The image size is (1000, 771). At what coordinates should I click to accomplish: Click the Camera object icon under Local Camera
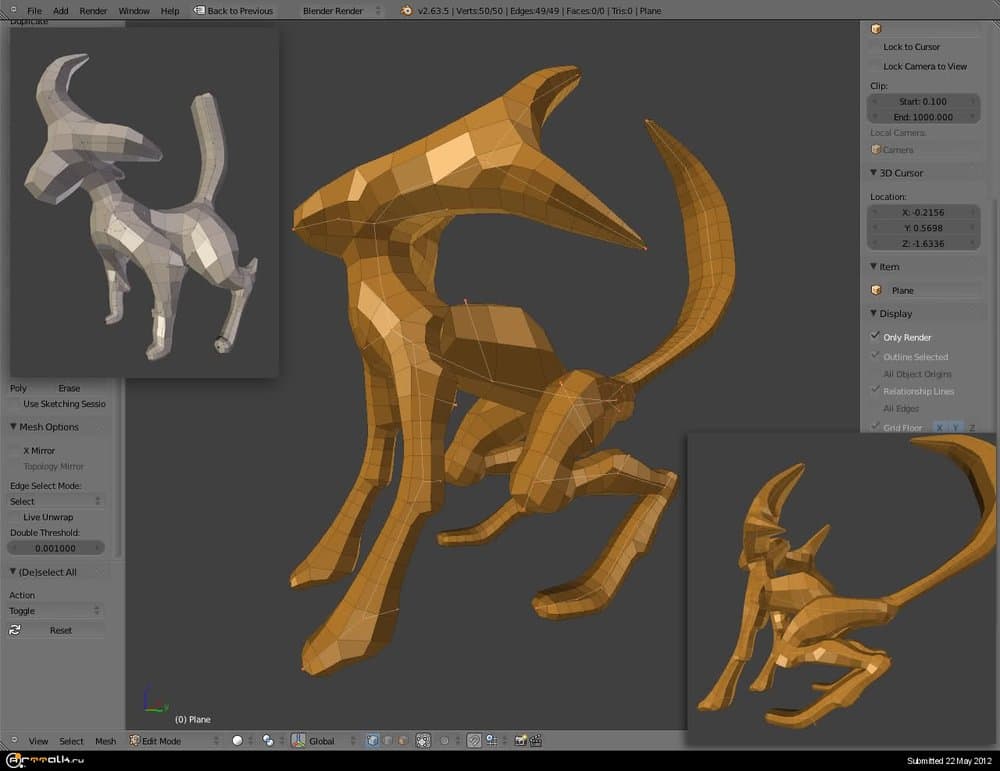876,150
